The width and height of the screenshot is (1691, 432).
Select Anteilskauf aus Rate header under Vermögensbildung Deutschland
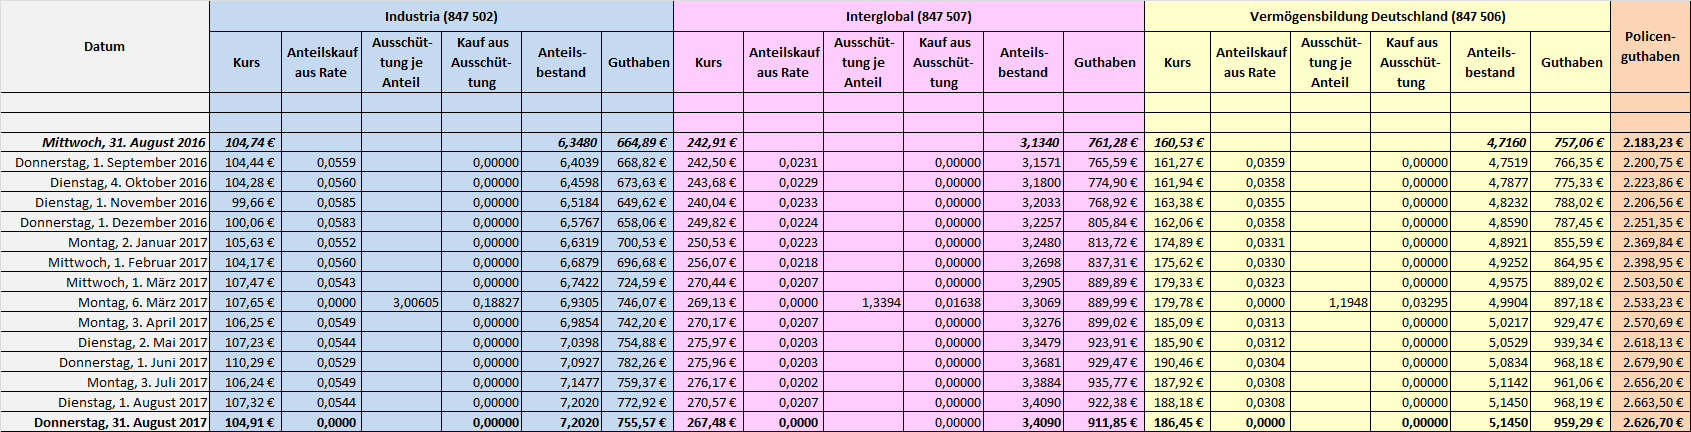point(1250,62)
